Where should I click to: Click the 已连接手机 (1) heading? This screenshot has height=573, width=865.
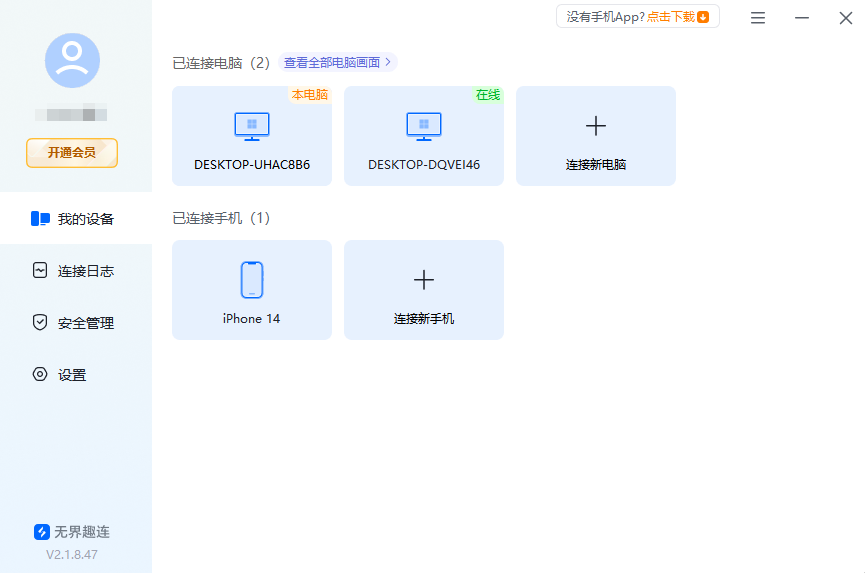221,218
